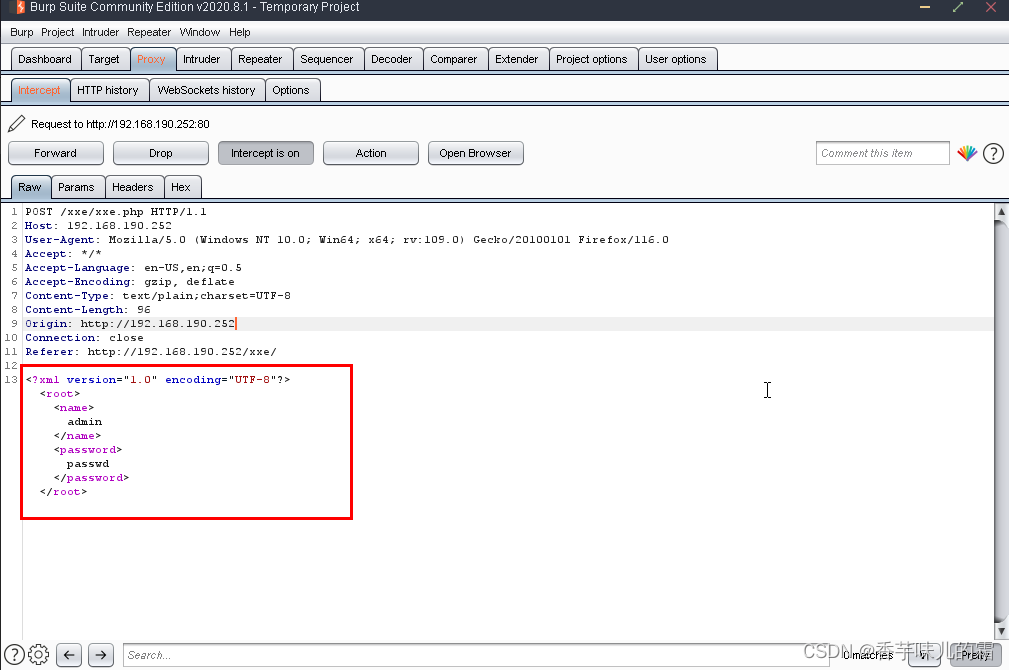This screenshot has width=1009, height=670.
Task: Switch to the Target tab
Action: click(x=104, y=59)
